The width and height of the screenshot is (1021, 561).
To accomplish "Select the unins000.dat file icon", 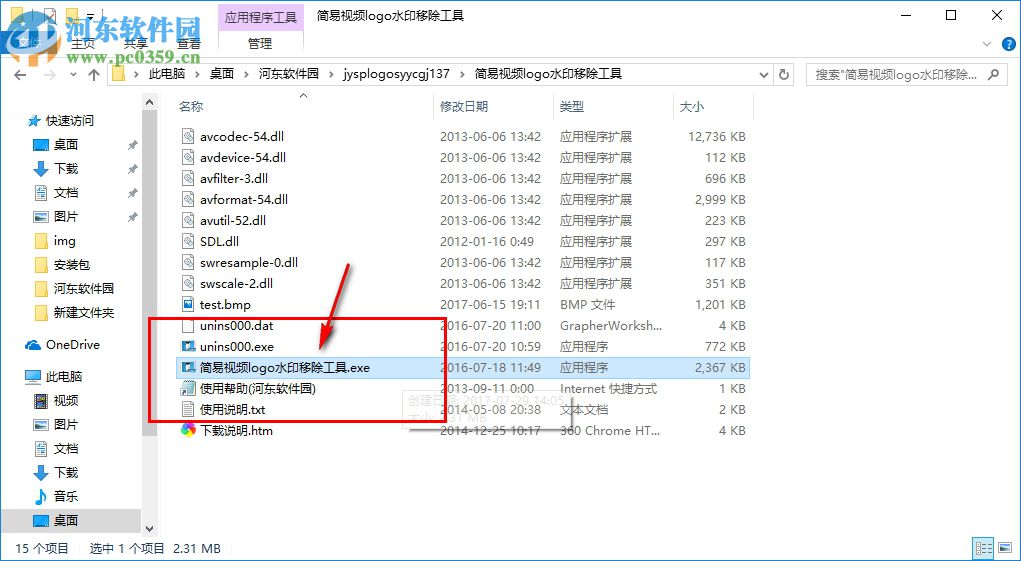I will [x=188, y=325].
